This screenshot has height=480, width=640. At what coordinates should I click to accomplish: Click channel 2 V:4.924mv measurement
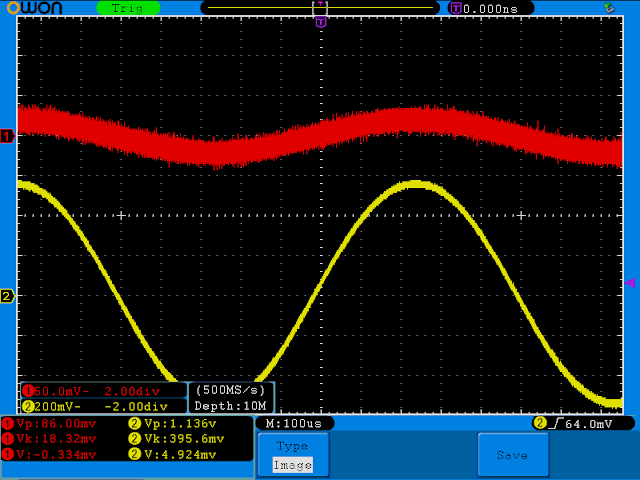pyautogui.click(x=173, y=454)
